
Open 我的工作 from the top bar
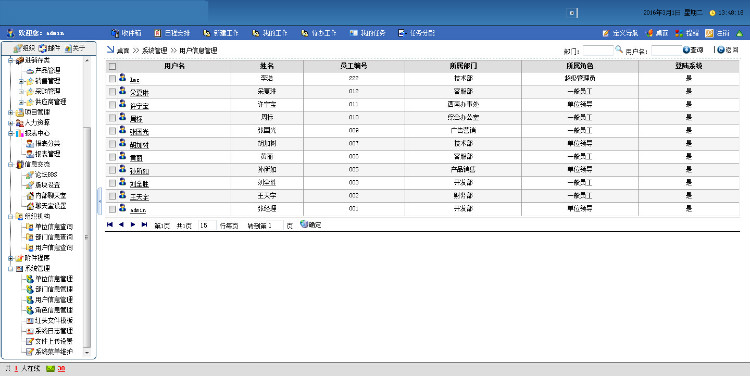click(x=270, y=33)
